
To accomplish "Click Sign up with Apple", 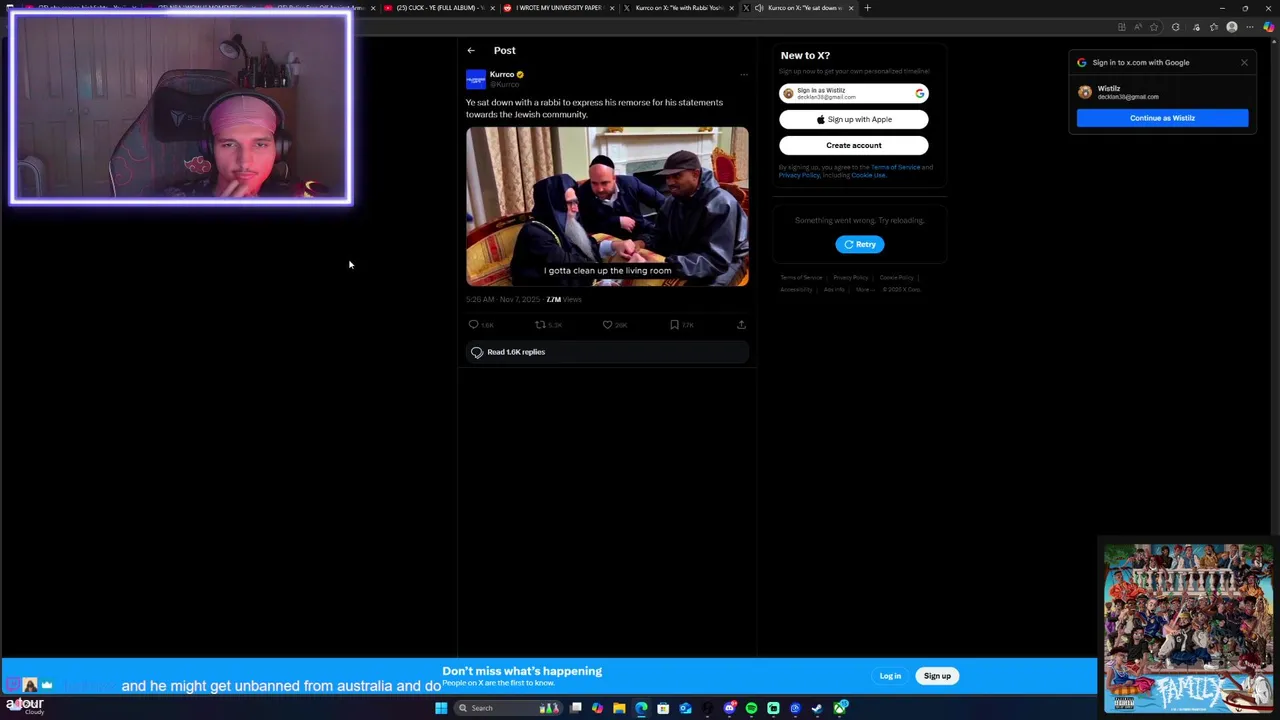I will (854, 119).
